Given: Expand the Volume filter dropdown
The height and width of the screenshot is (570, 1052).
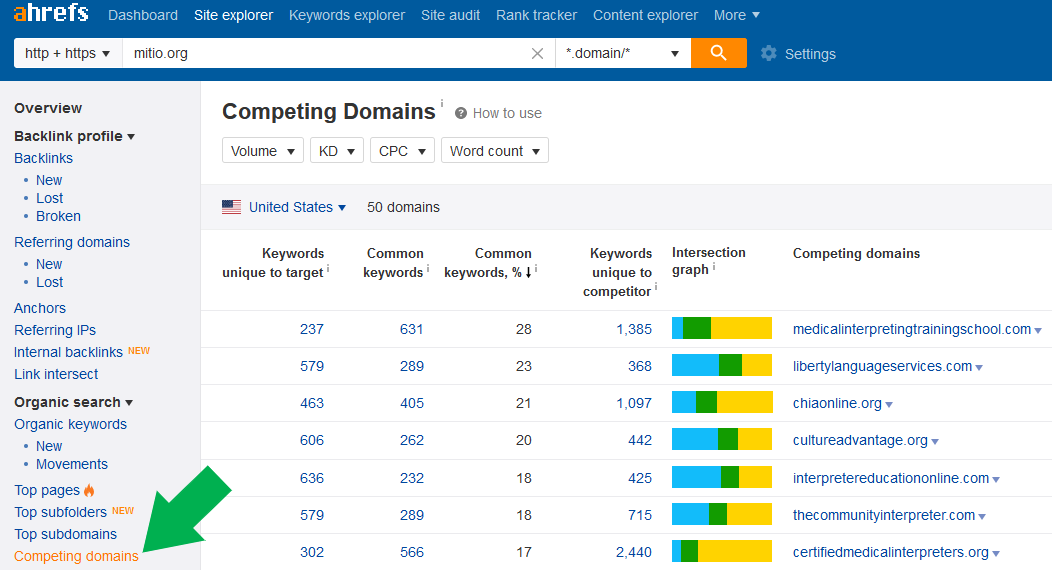Looking at the screenshot, I should tap(263, 151).
